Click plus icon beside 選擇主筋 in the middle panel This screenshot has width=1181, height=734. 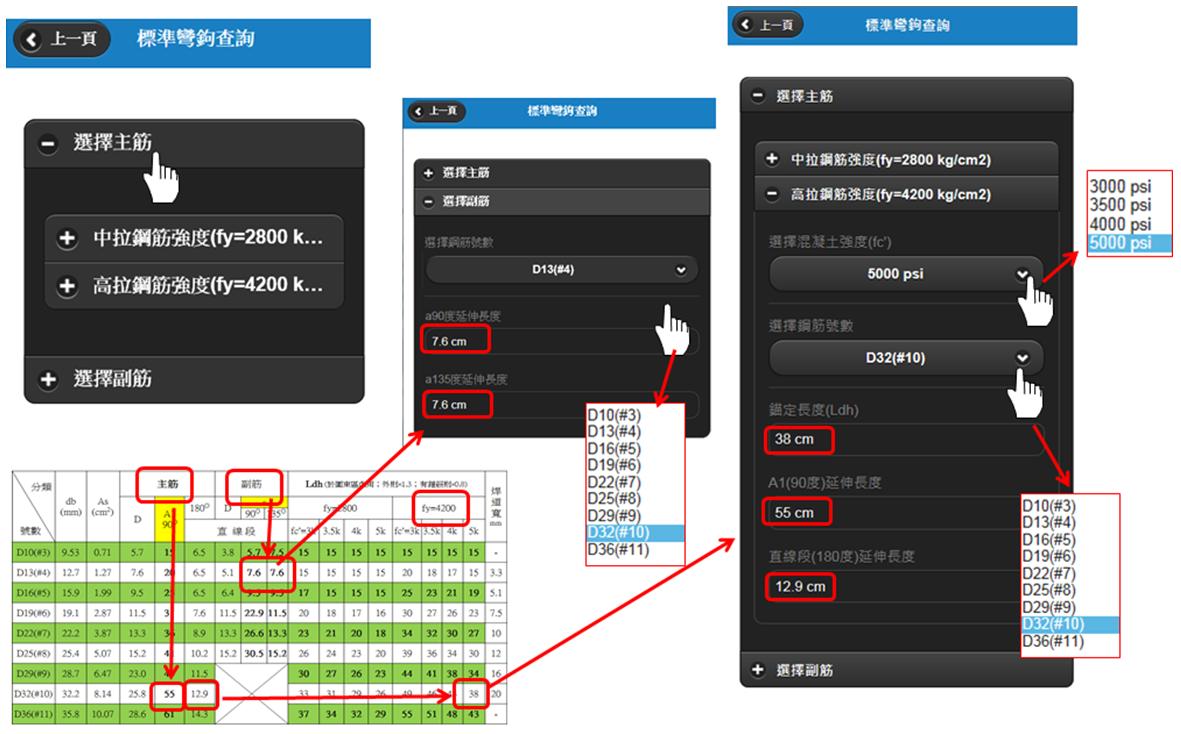pyautogui.click(x=429, y=173)
